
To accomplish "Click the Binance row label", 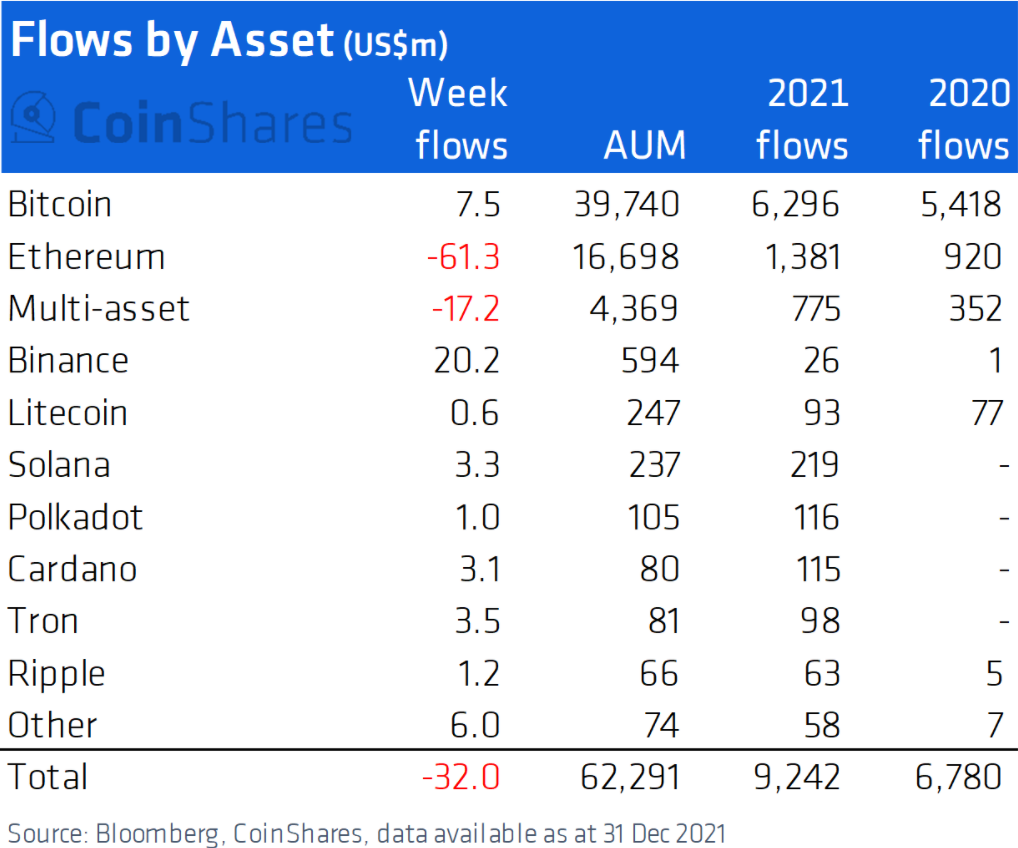I will (68, 360).
